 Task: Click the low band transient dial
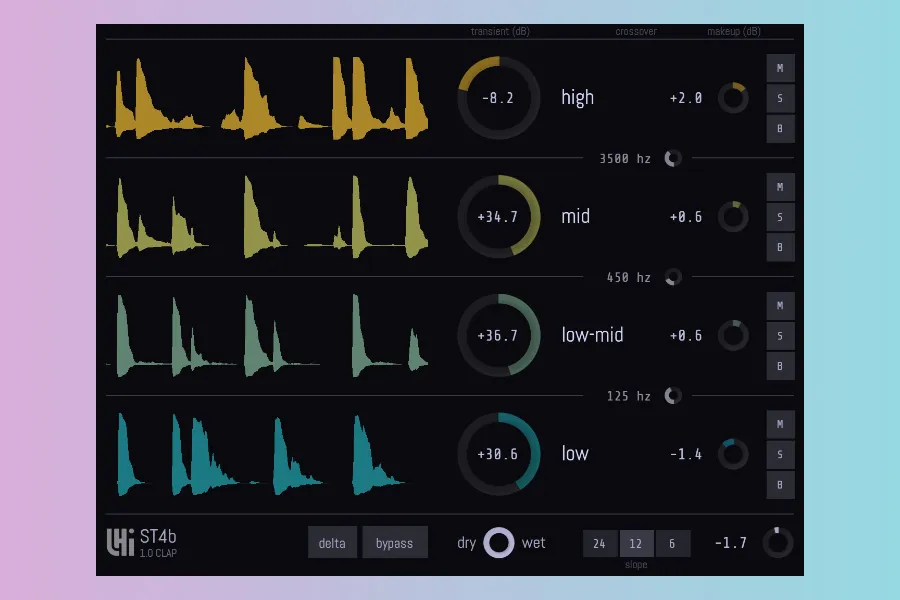point(498,454)
